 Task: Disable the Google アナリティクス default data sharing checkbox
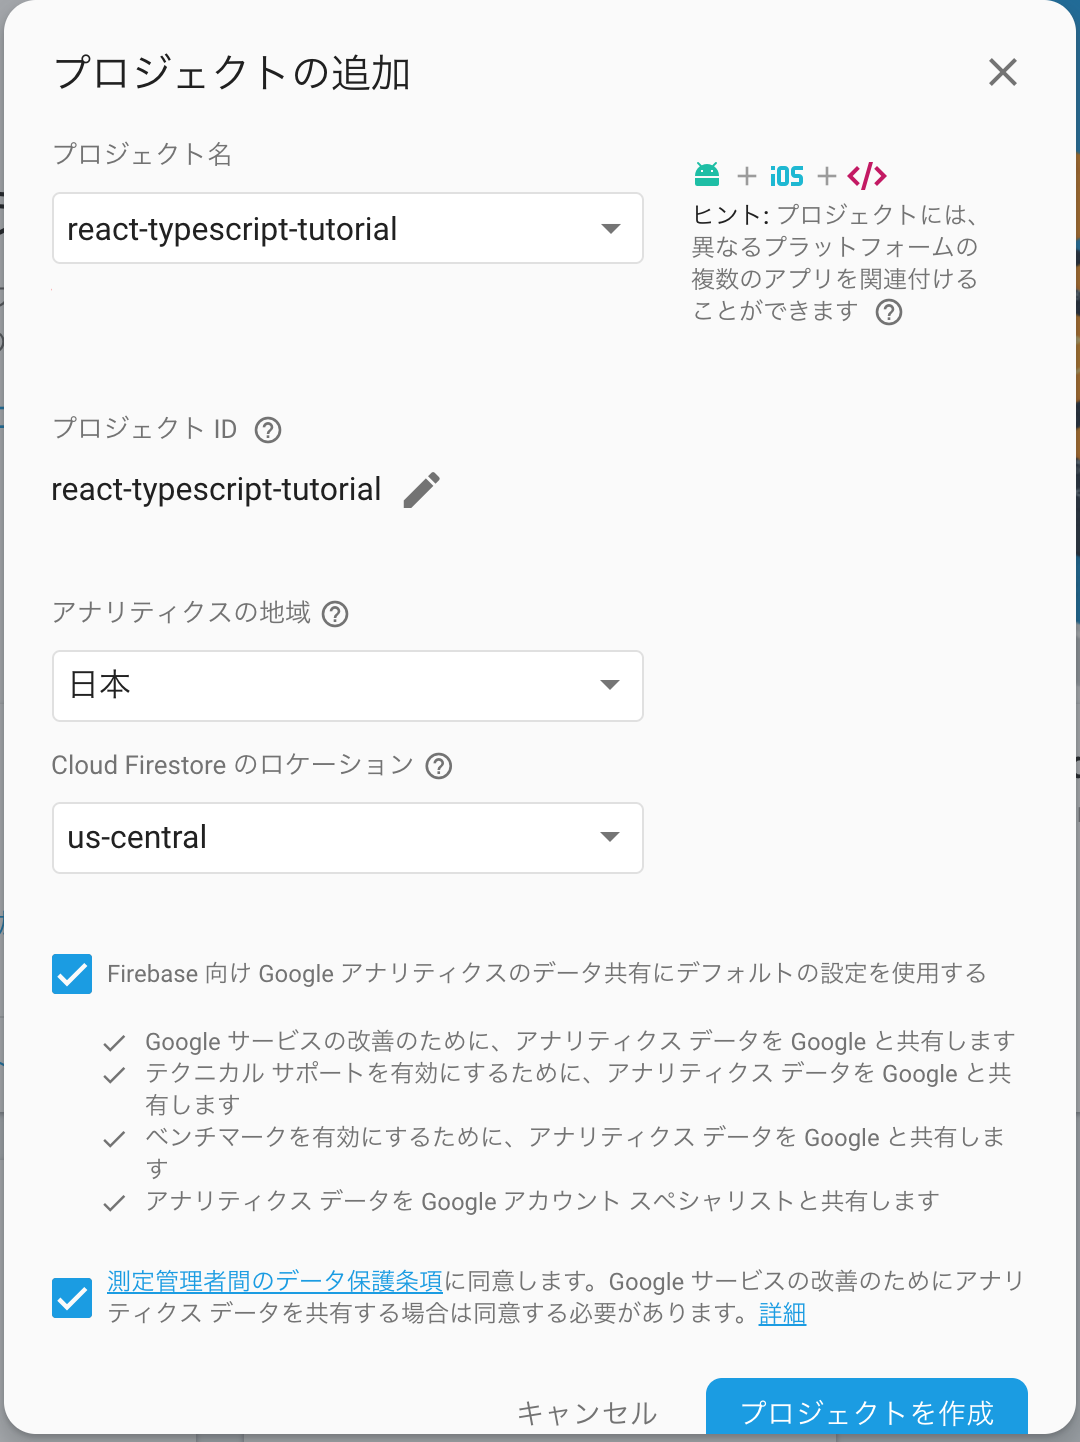(71, 974)
